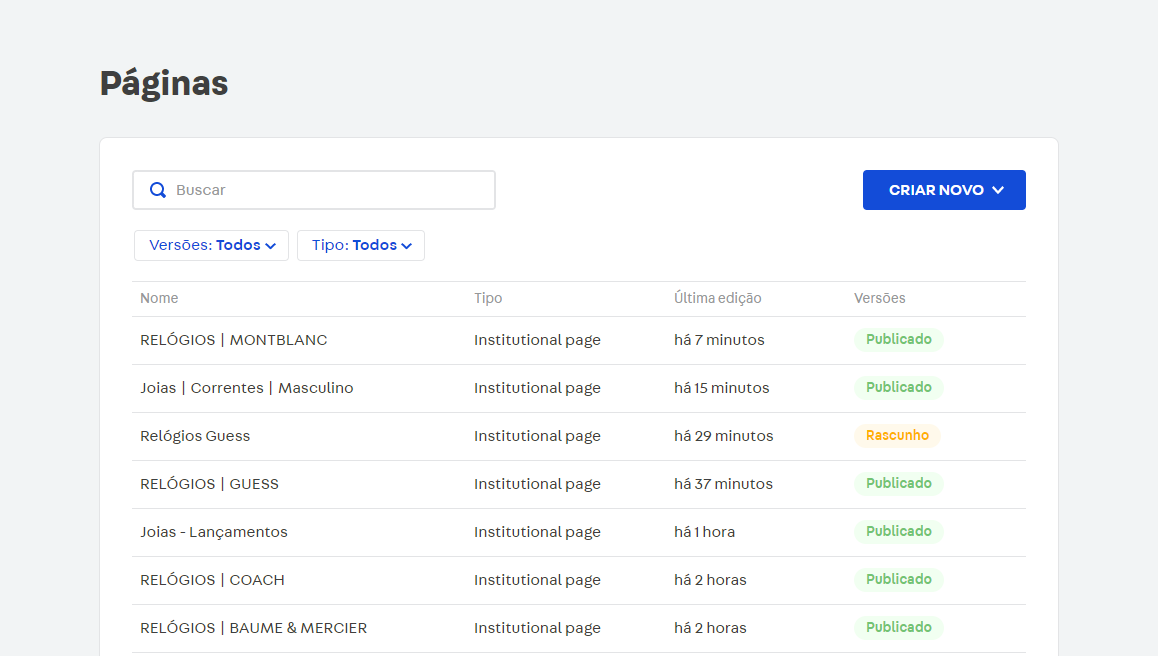Click the Versões column header
Viewport: 1158px width, 656px height.
tap(879, 298)
